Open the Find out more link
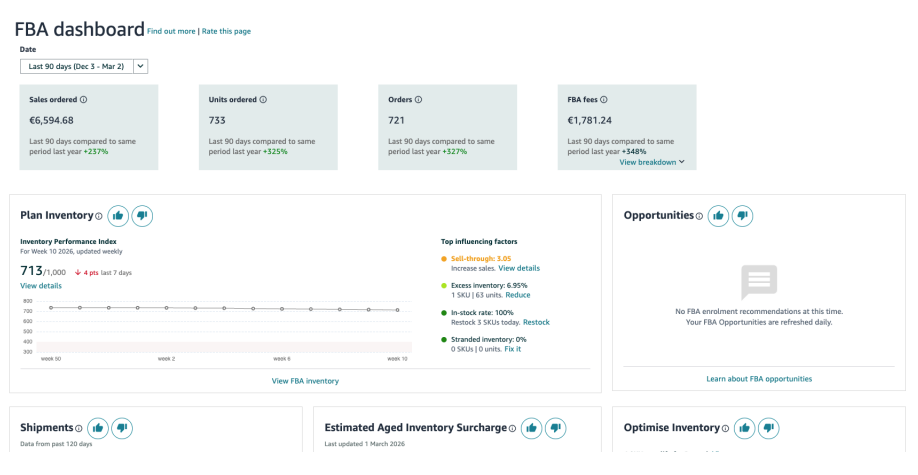Viewport: 918px width, 475px height. [171, 32]
